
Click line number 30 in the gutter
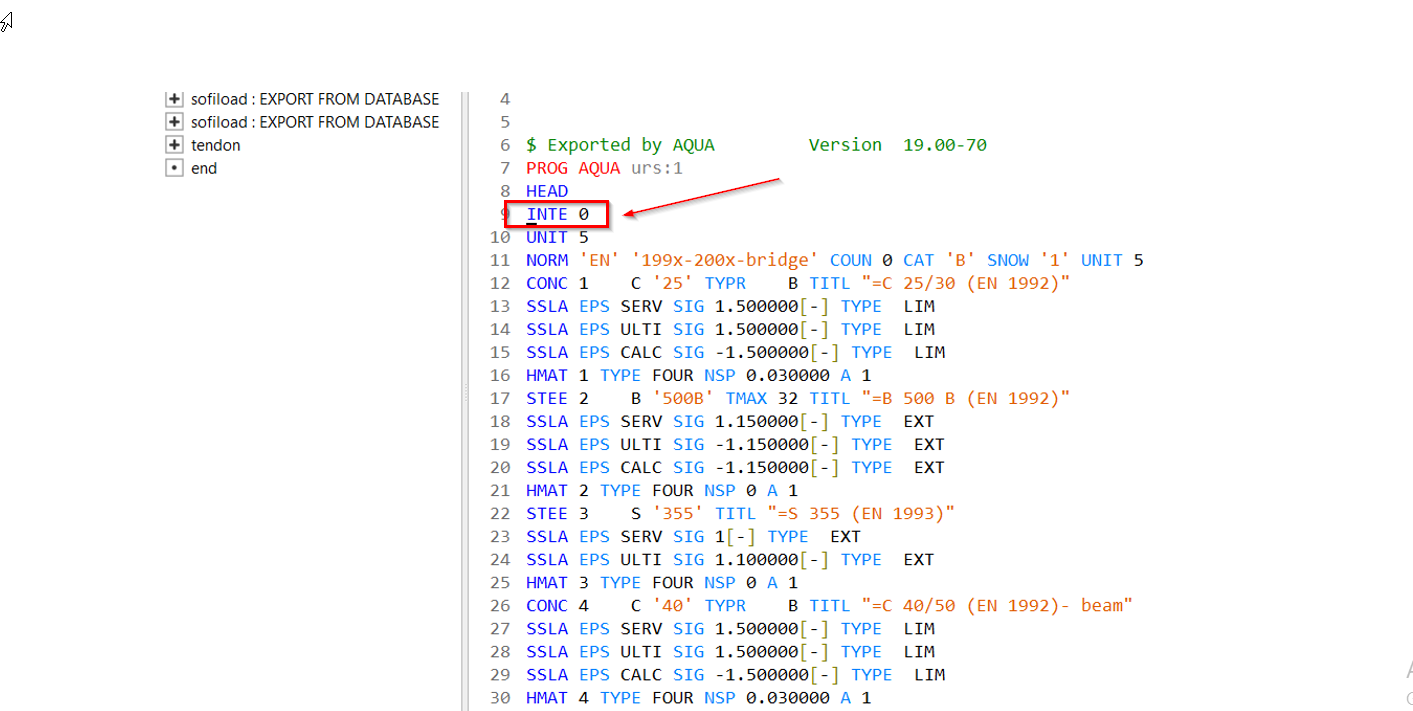[x=500, y=697]
